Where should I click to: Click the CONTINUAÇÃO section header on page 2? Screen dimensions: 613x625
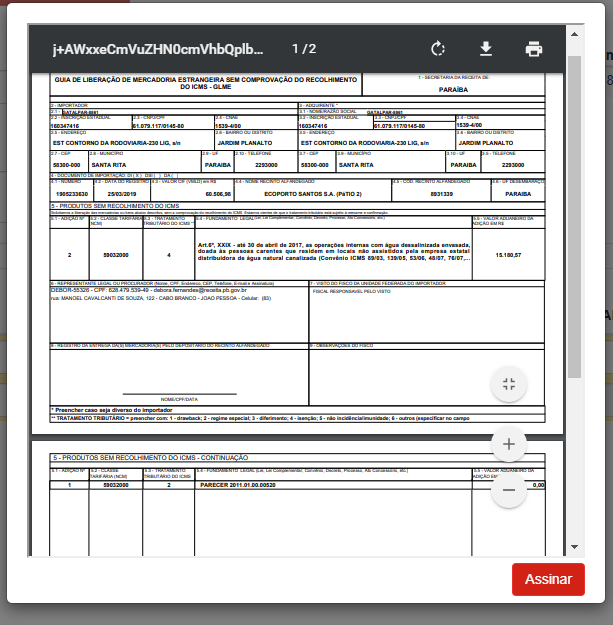[151, 458]
